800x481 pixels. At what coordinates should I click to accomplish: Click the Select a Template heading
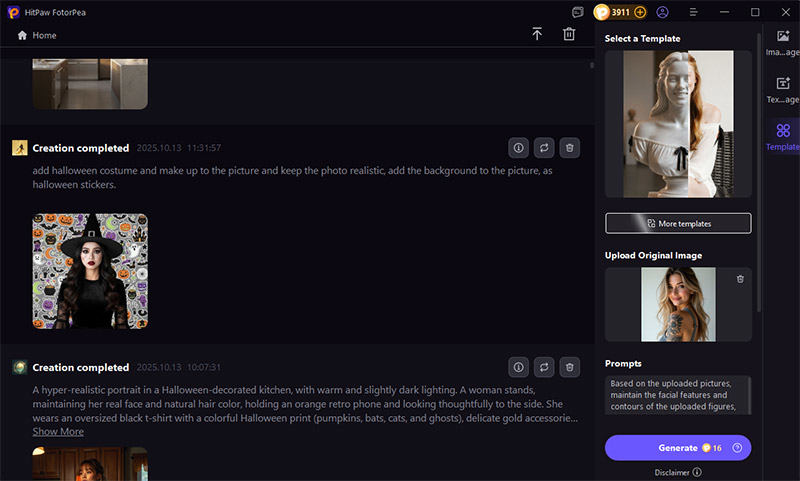[642, 38]
